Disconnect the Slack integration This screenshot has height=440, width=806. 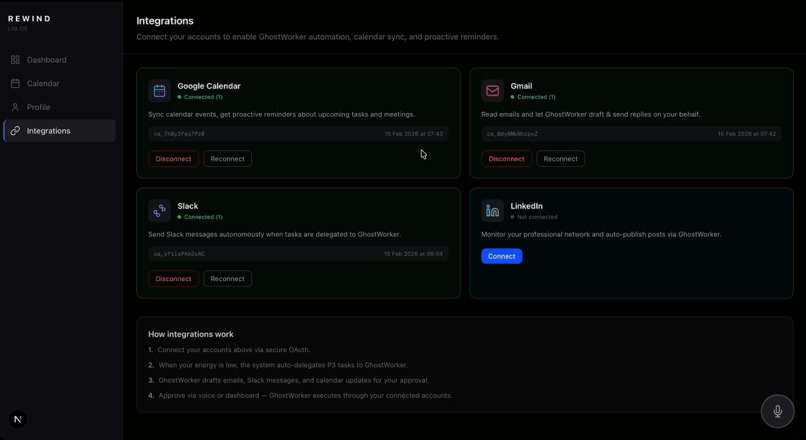point(173,279)
